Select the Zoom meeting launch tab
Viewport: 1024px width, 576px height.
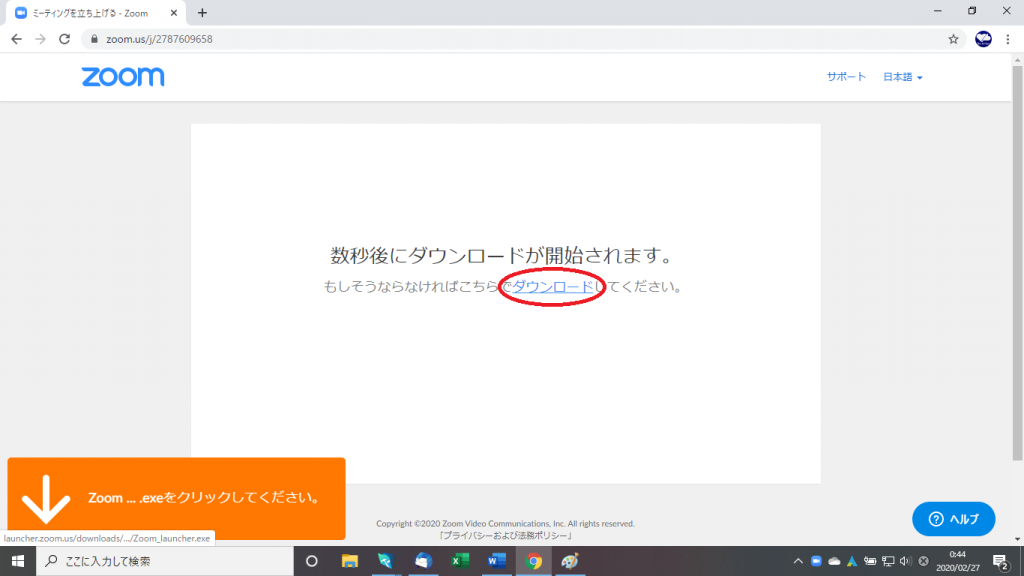tap(95, 12)
